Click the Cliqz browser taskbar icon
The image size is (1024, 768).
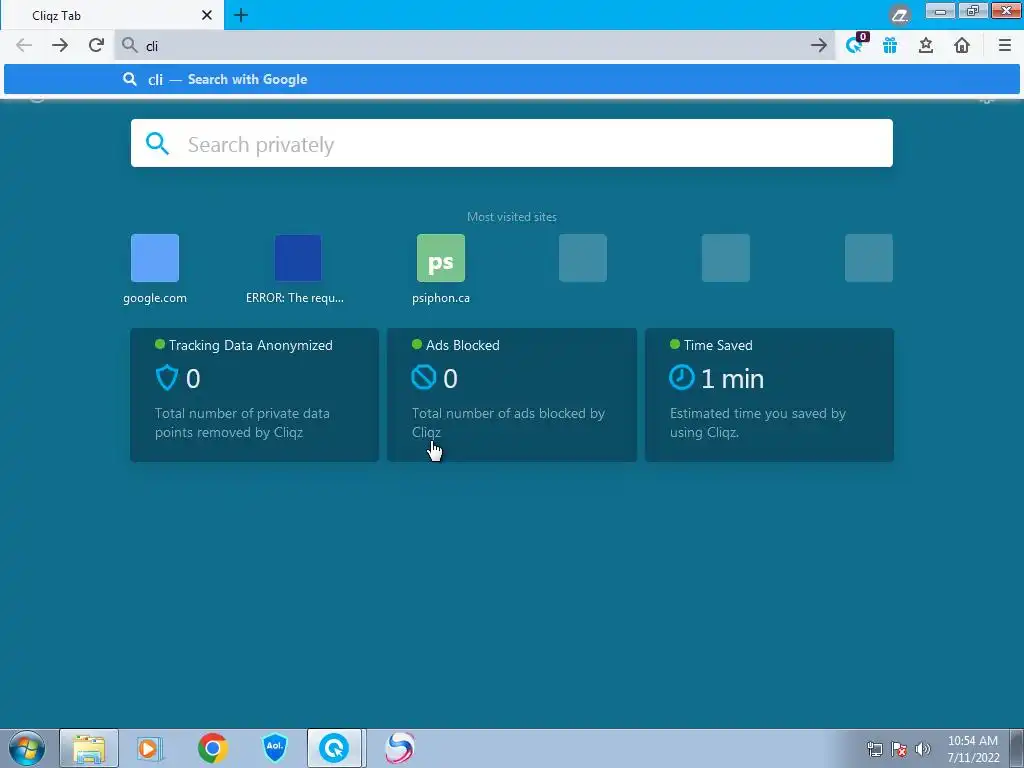tap(334, 748)
